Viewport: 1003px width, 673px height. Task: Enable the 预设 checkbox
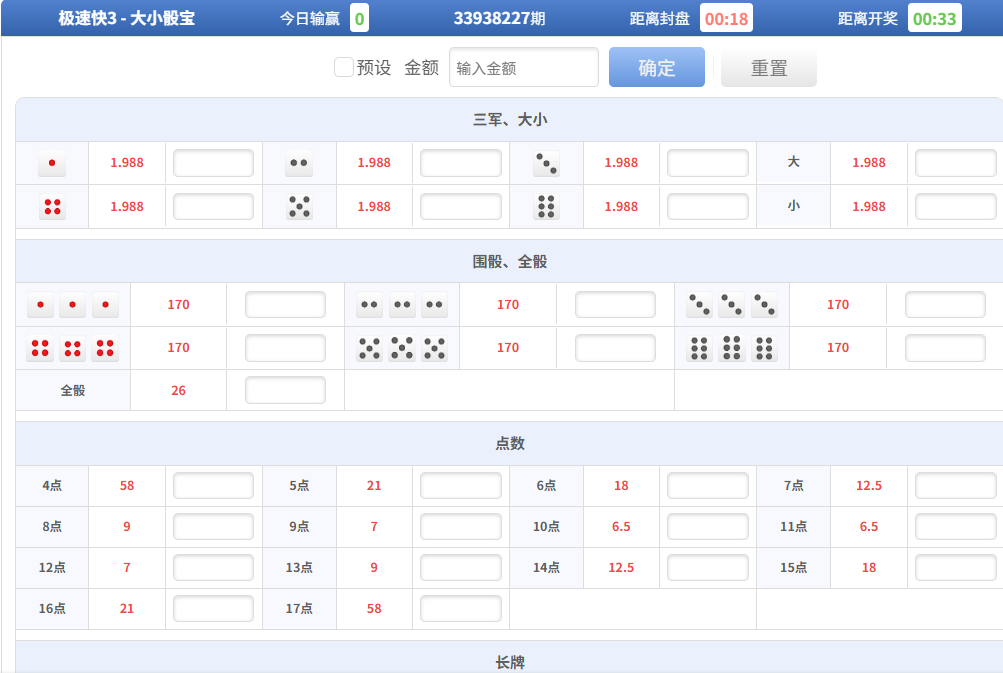(x=344, y=67)
